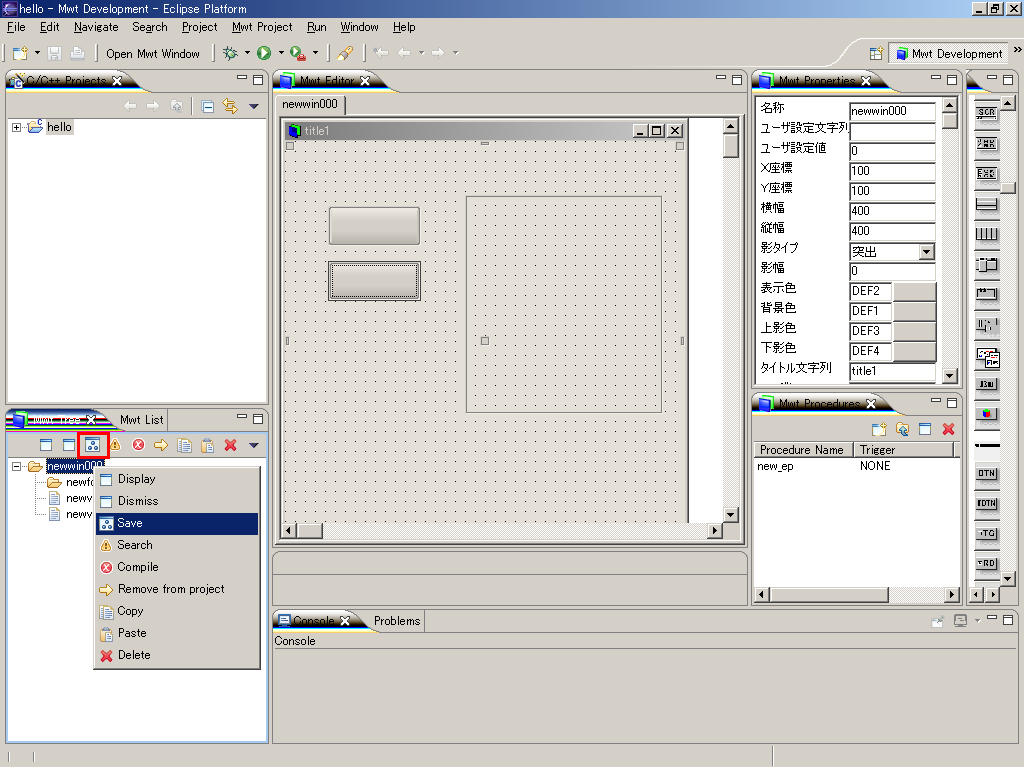Click the 表示色 DEF2 color swatch
1024x768 pixels.
[914, 291]
